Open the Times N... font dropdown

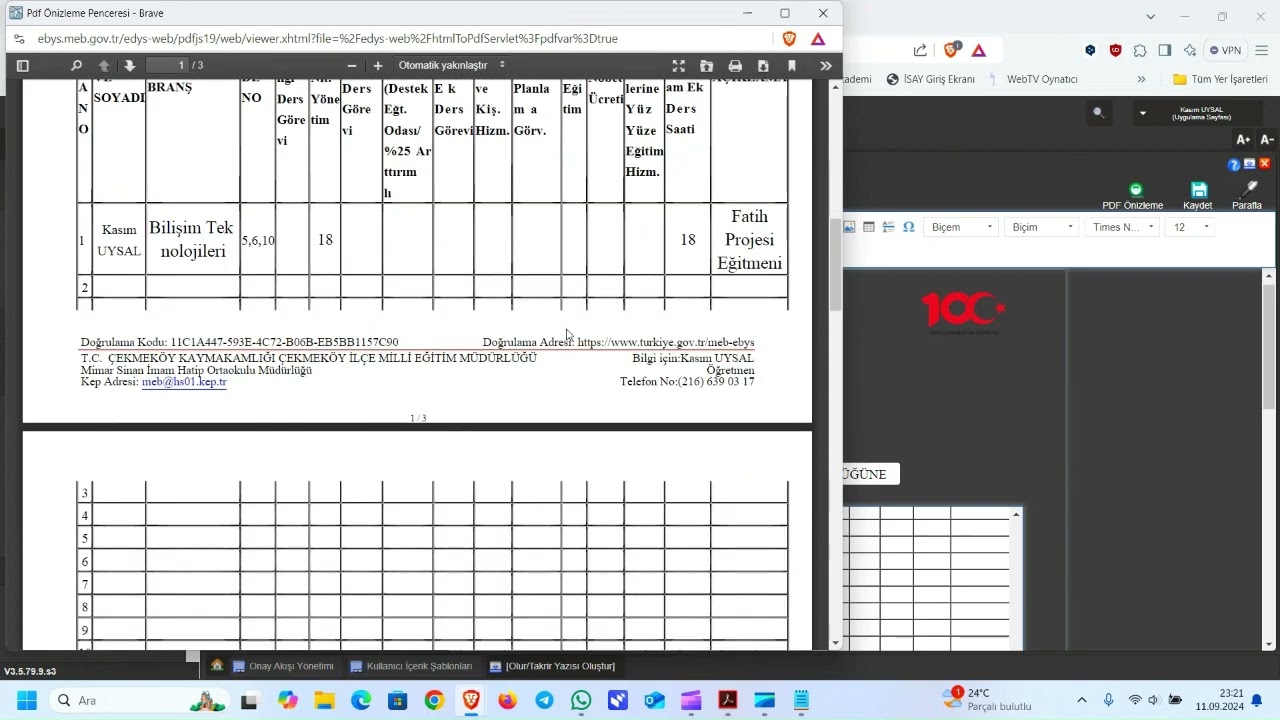1122,227
